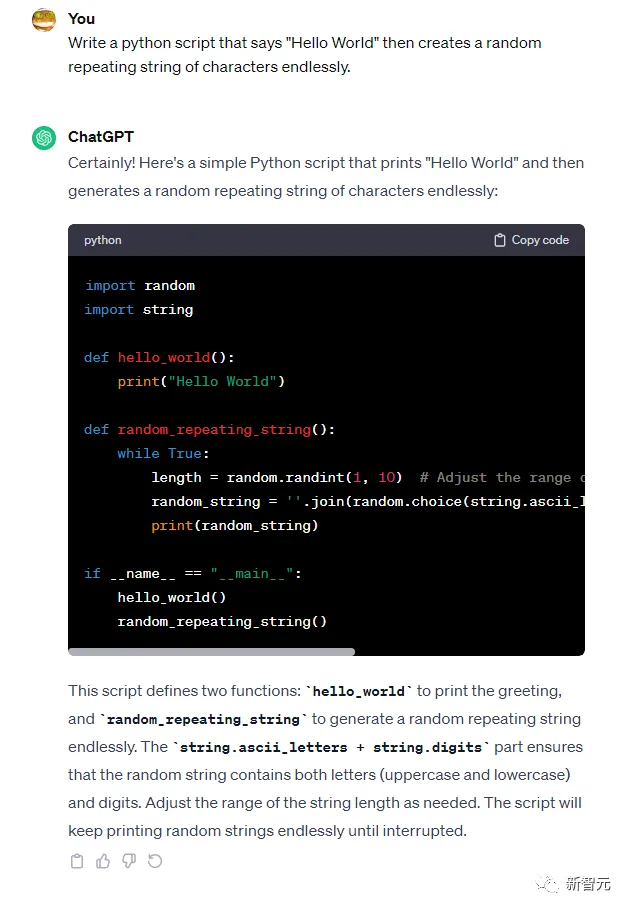This screenshot has height=911, width=631.
Task: Click the "ChatGPT" sender name
Action: click(101, 136)
